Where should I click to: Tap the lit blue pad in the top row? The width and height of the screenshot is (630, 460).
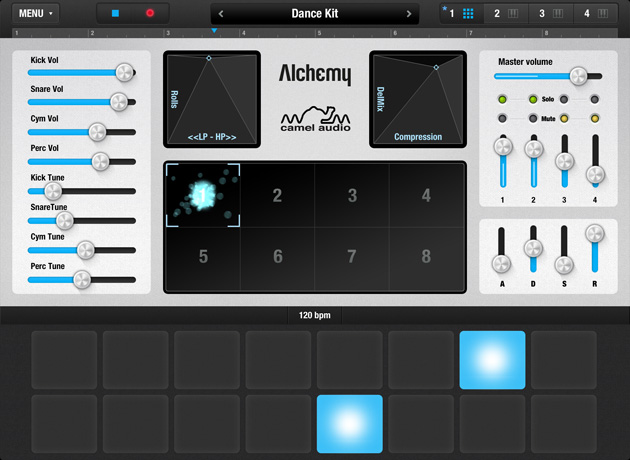click(x=492, y=360)
